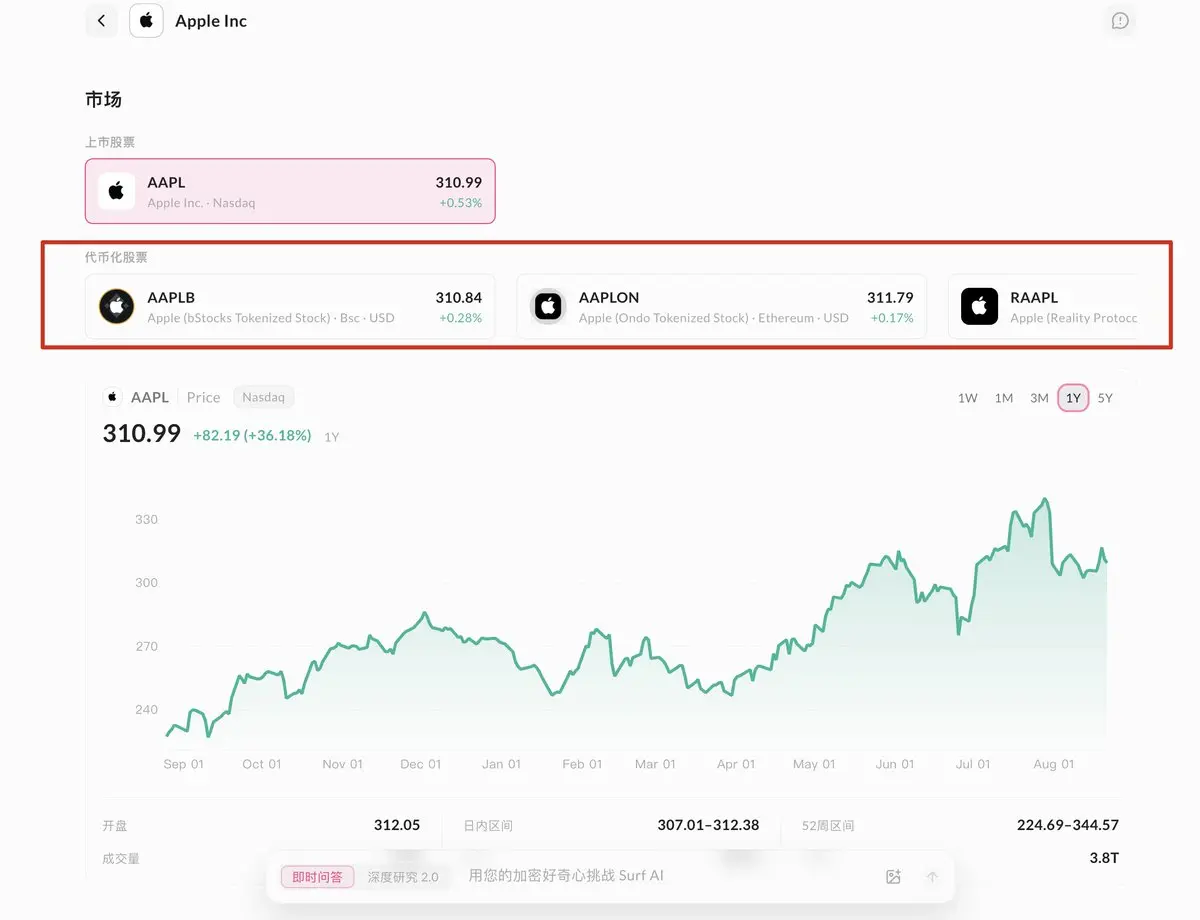Click the small Apple icon in chart header

pos(113,397)
